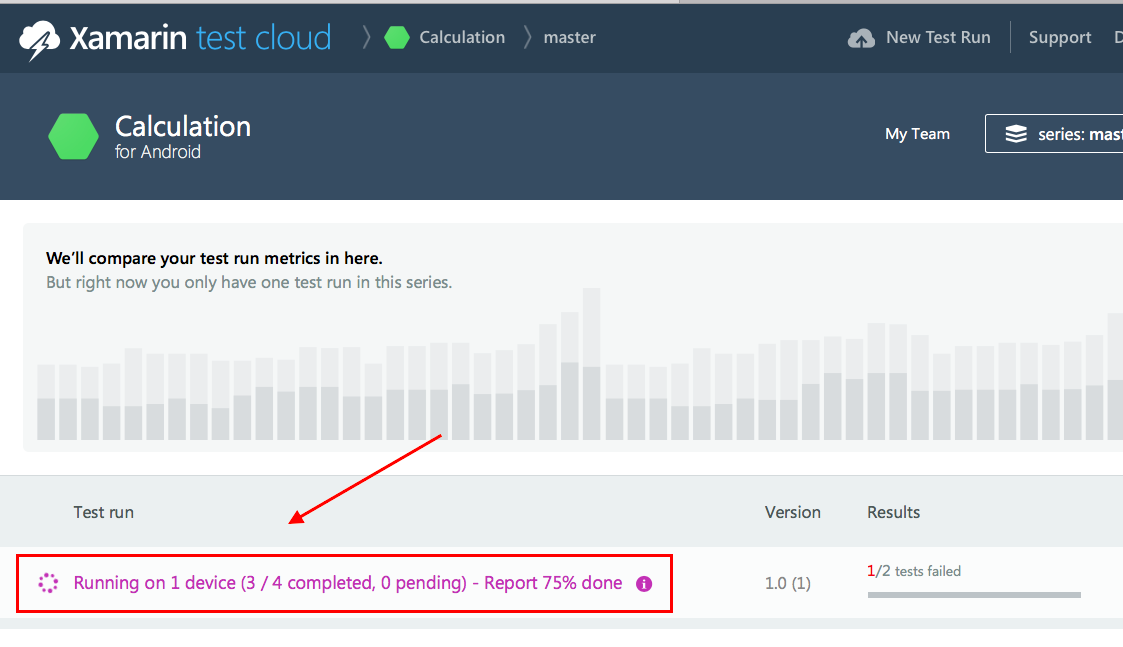
Task: Click the results progress bar
Action: 974,595
